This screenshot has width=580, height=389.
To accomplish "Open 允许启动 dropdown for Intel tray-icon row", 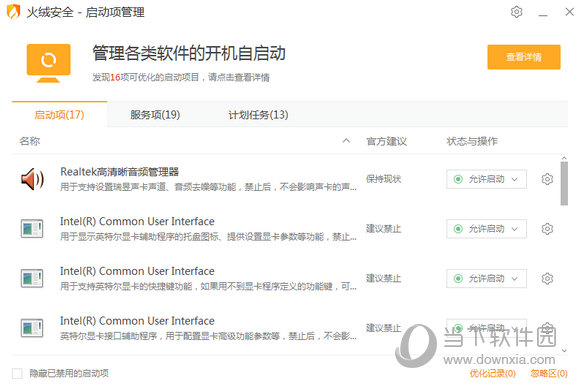I will 486,229.
